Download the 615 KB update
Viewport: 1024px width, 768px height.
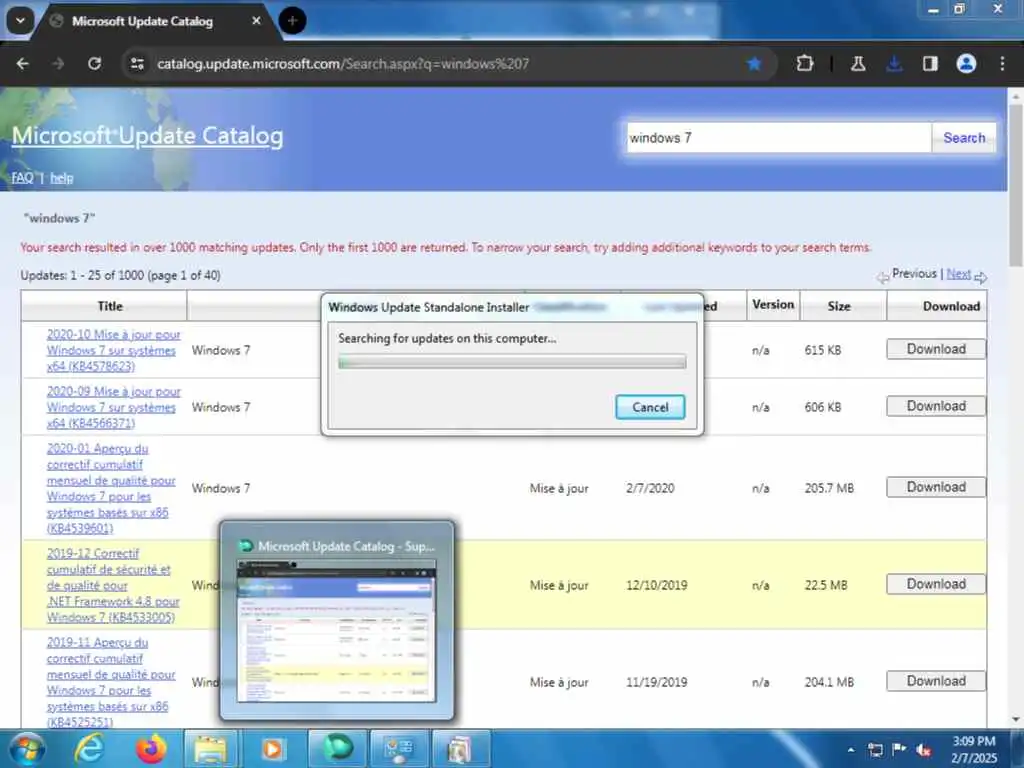pos(936,349)
